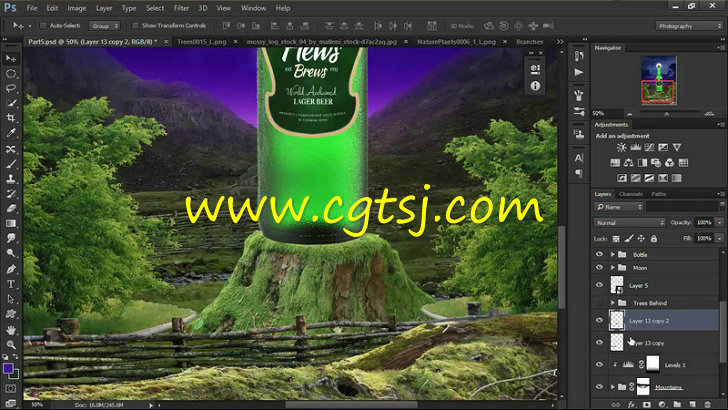The height and width of the screenshot is (410, 728).
Task: Select the Eyedropper tool
Action: (11, 133)
